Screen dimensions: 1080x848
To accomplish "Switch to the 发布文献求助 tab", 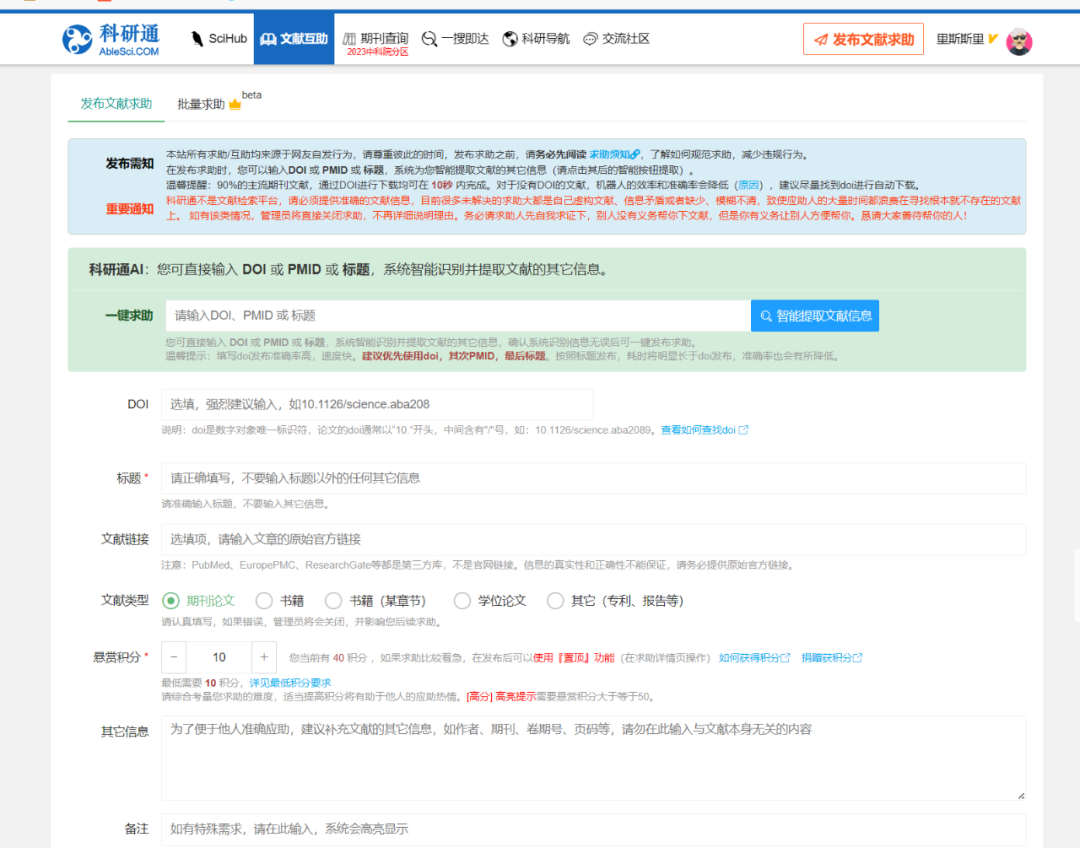I will coord(116,104).
